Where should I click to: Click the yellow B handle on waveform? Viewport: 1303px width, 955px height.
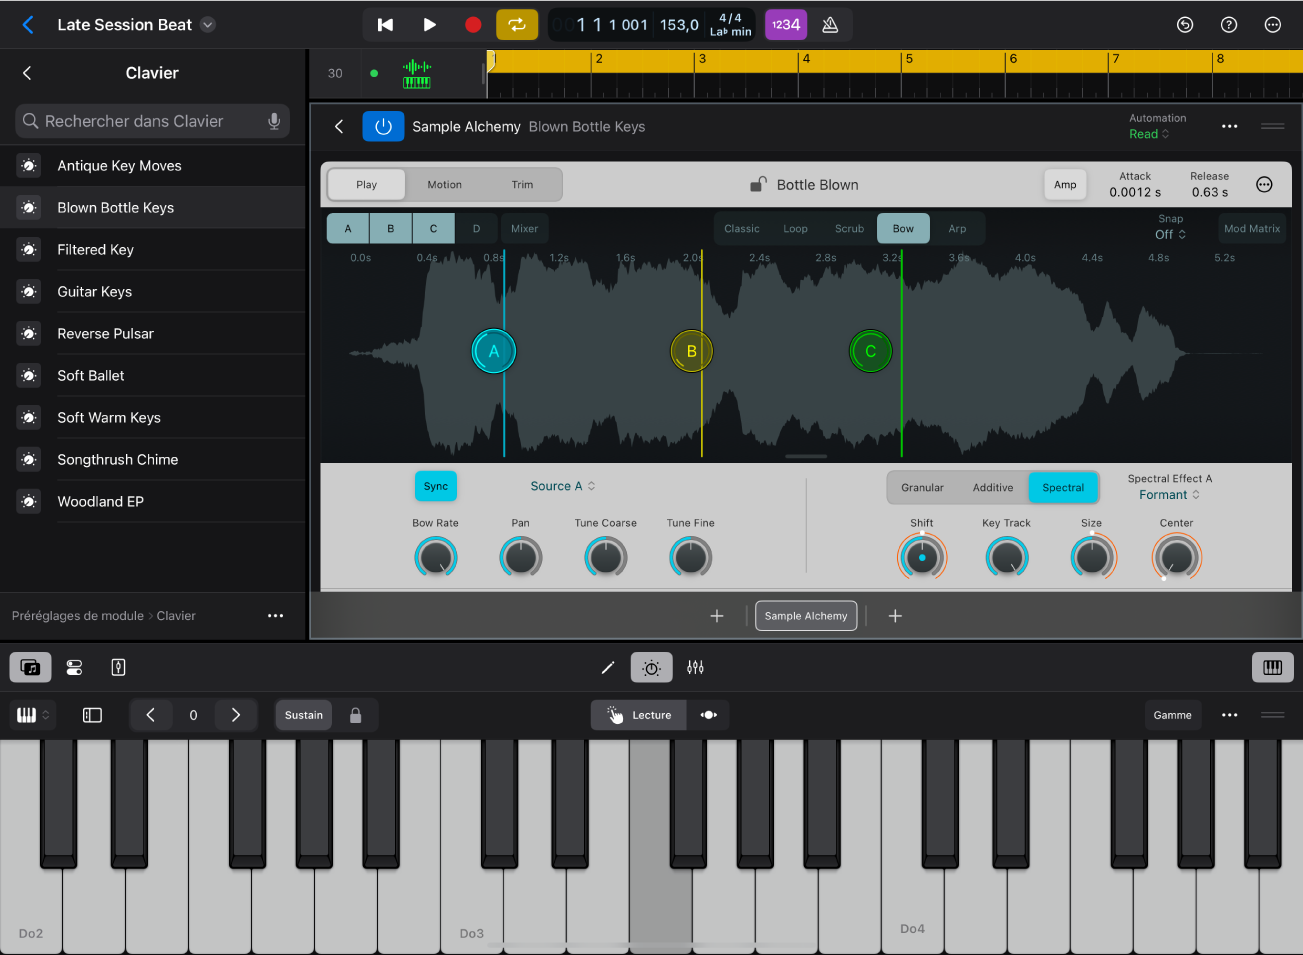point(691,351)
